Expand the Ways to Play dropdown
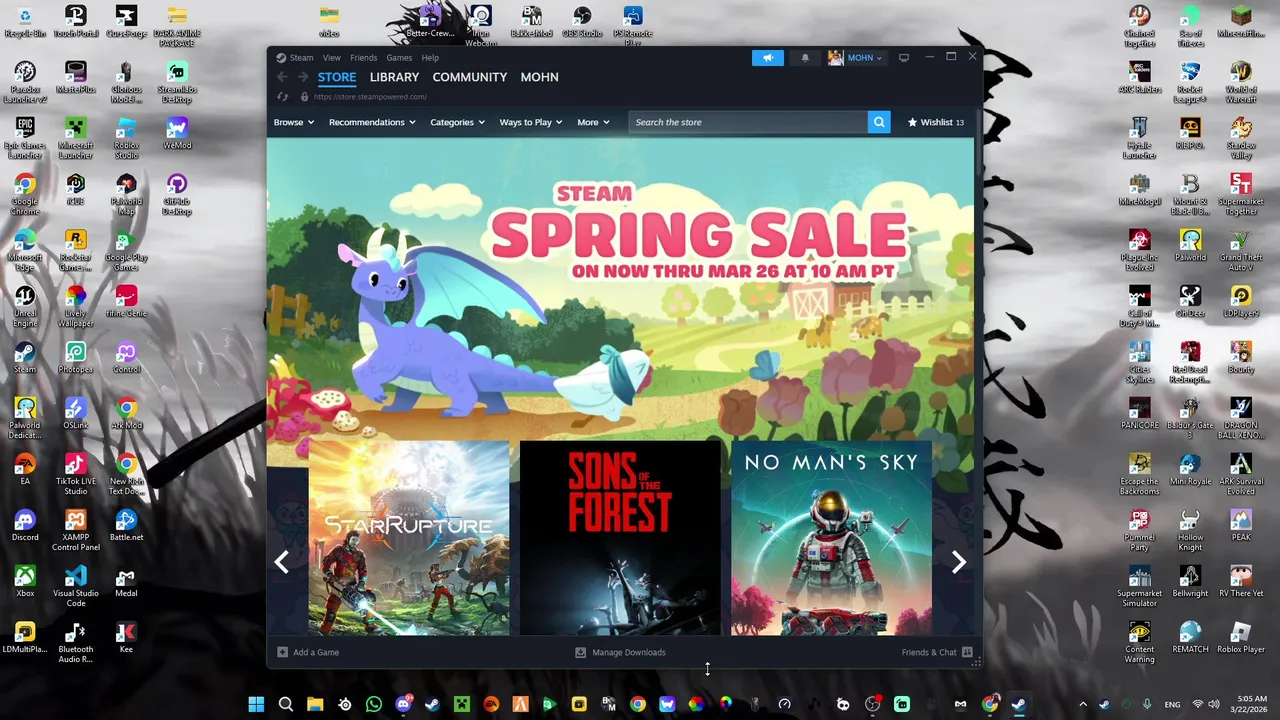This screenshot has height=720, width=1280. point(531,122)
